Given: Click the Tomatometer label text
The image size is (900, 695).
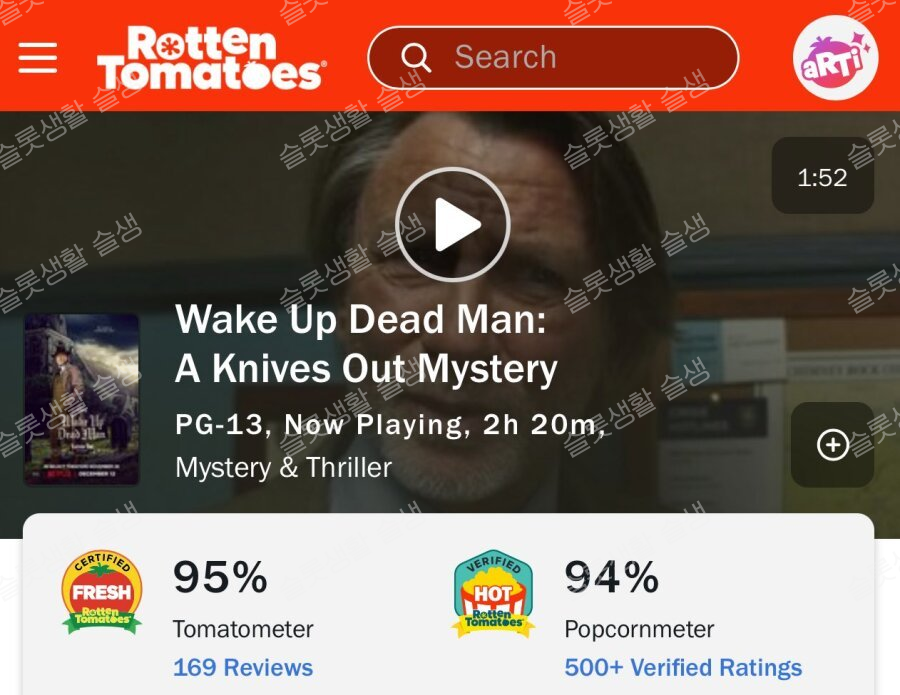Looking at the screenshot, I should (x=243, y=630).
